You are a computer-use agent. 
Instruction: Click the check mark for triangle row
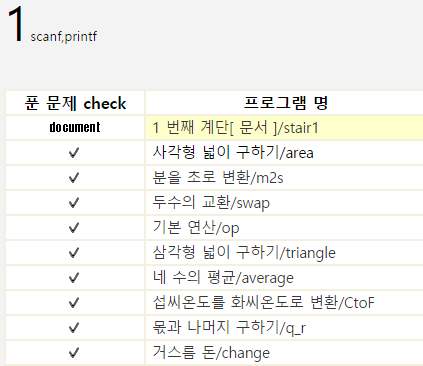(74, 253)
